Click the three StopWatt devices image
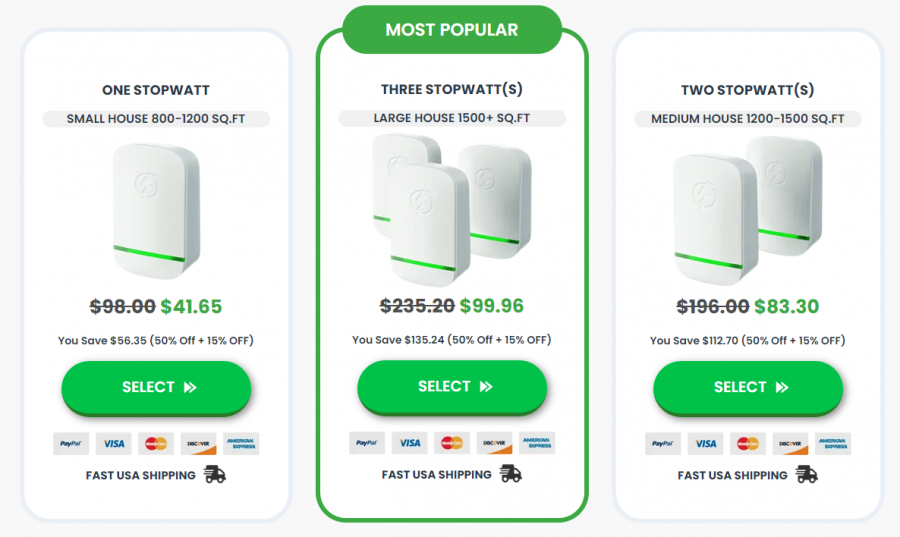Viewport: 900px width, 537px height. tap(450, 207)
